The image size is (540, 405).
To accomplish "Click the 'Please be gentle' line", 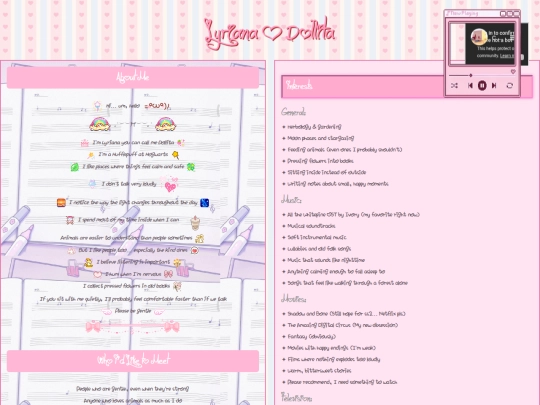I will 133,311.
